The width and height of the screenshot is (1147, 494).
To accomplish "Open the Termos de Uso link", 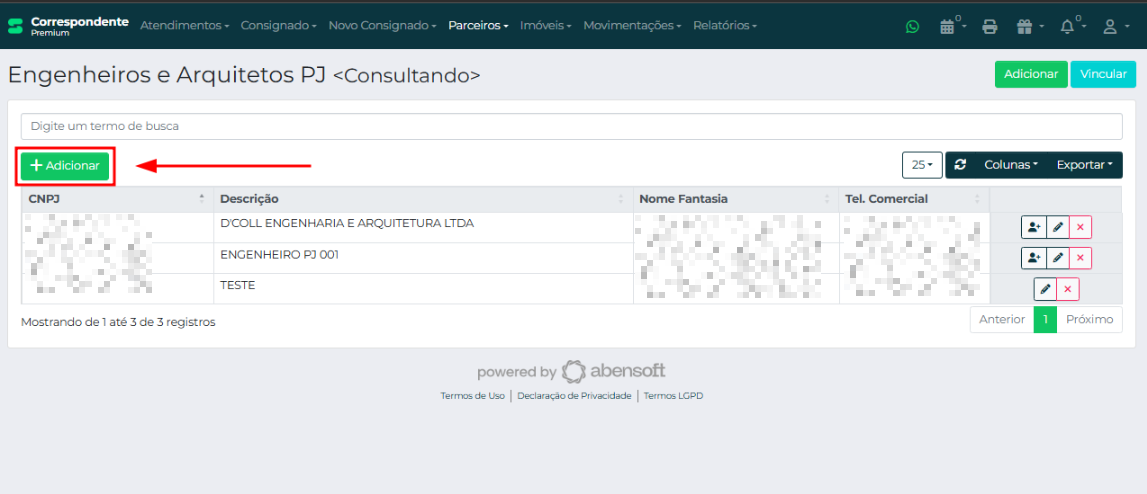I will pos(472,396).
